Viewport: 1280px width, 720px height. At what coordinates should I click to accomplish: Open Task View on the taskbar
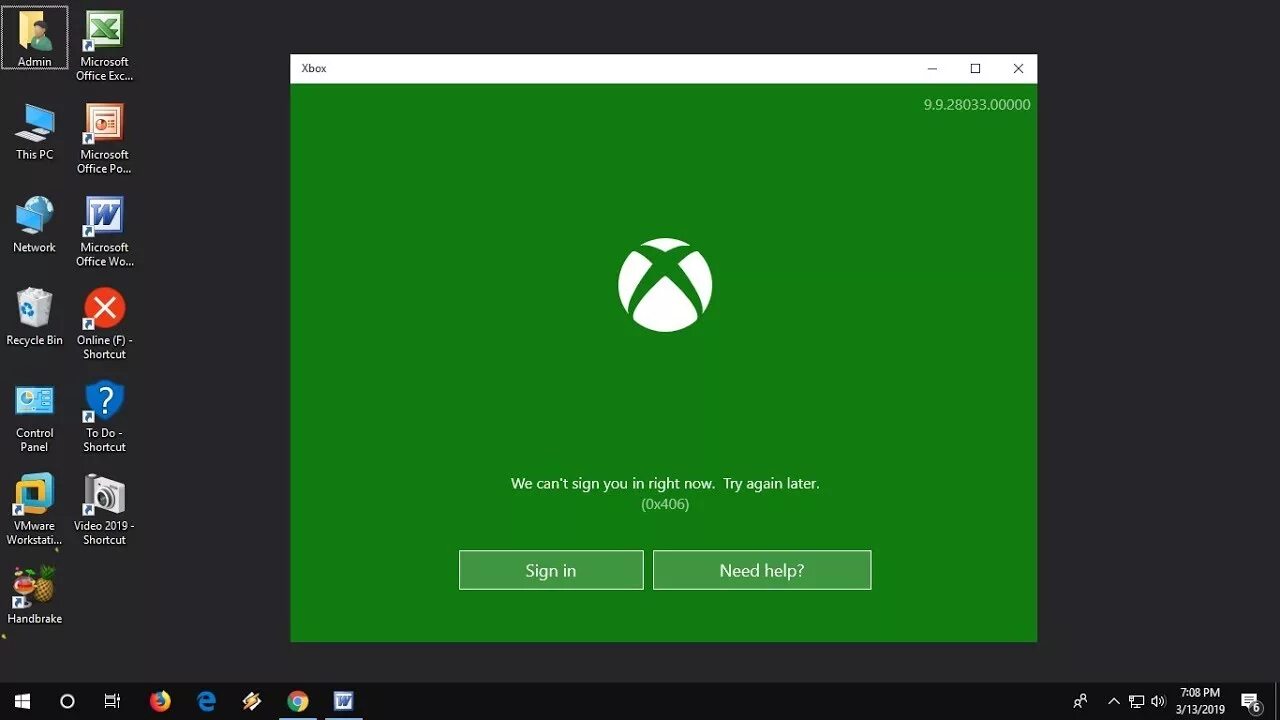[x=112, y=701]
